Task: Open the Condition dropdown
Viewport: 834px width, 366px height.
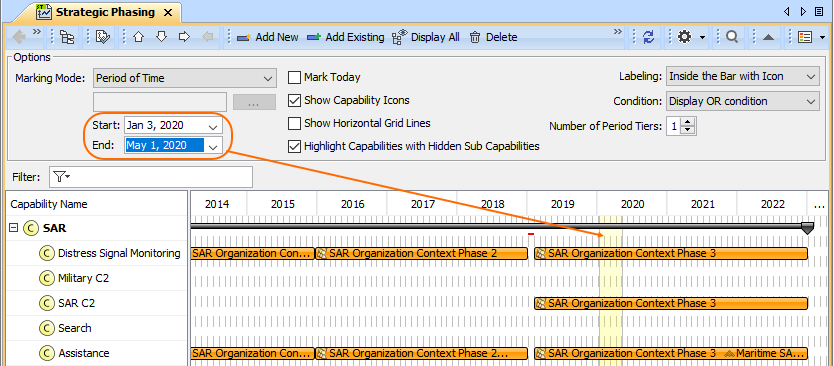Action: pyautogui.click(x=743, y=101)
